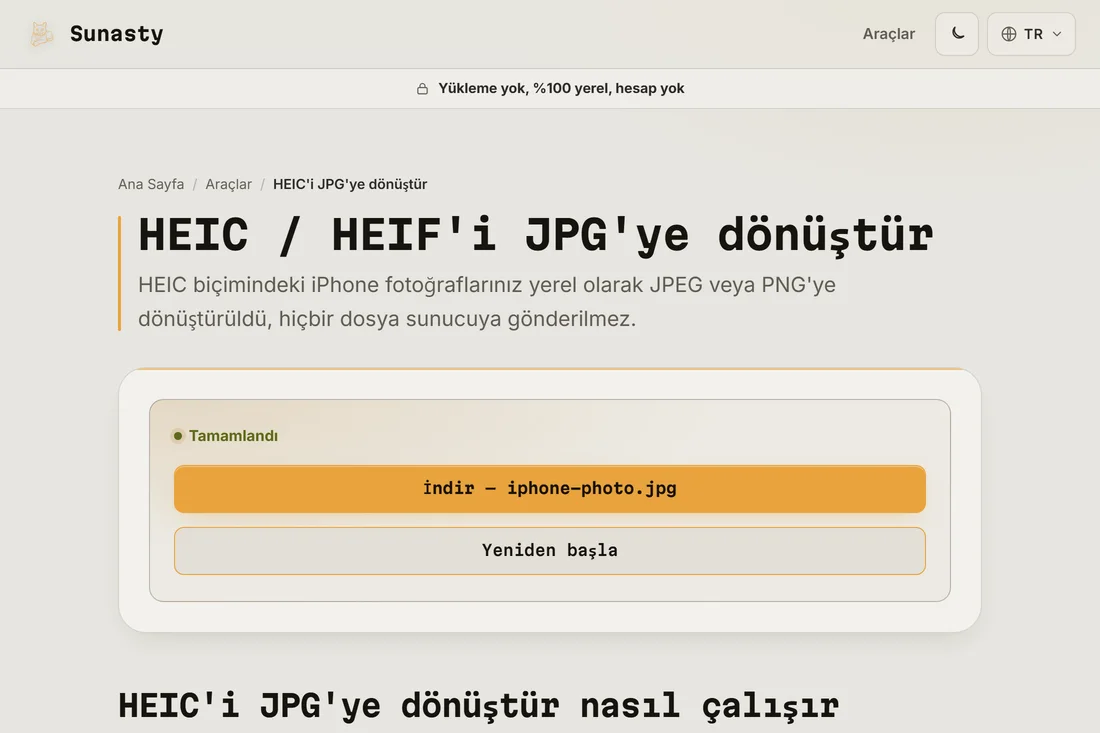Viewport: 1100px width, 733px height.
Task: Click the green status dot beside Tamamlandı
Action: (177, 436)
